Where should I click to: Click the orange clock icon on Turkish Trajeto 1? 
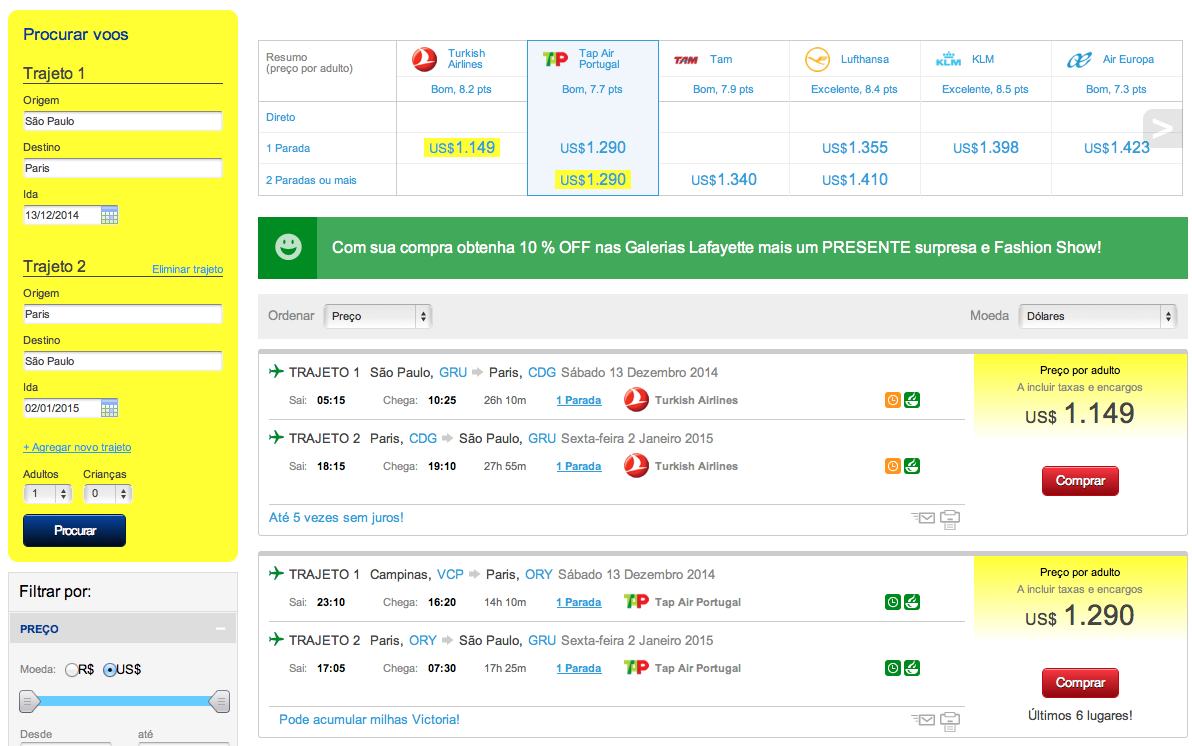pyautogui.click(x=892, y=400)
